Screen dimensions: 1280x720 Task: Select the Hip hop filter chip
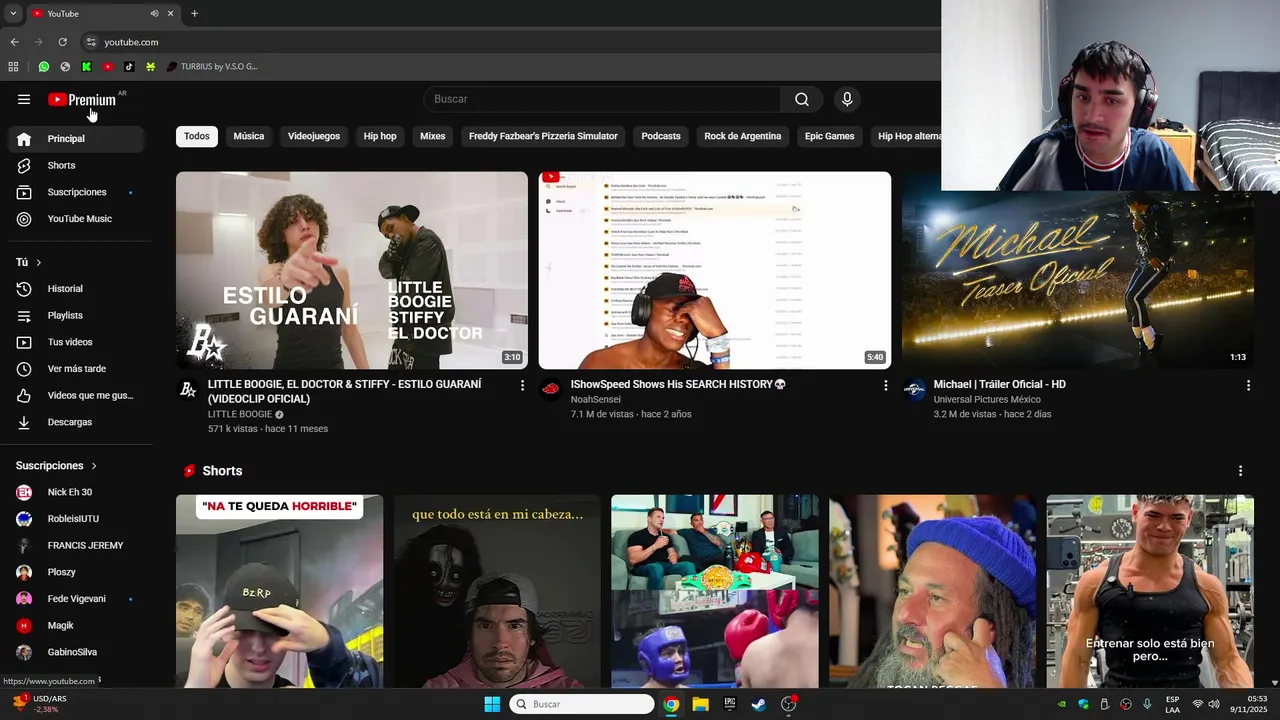[x=380, y=136]
